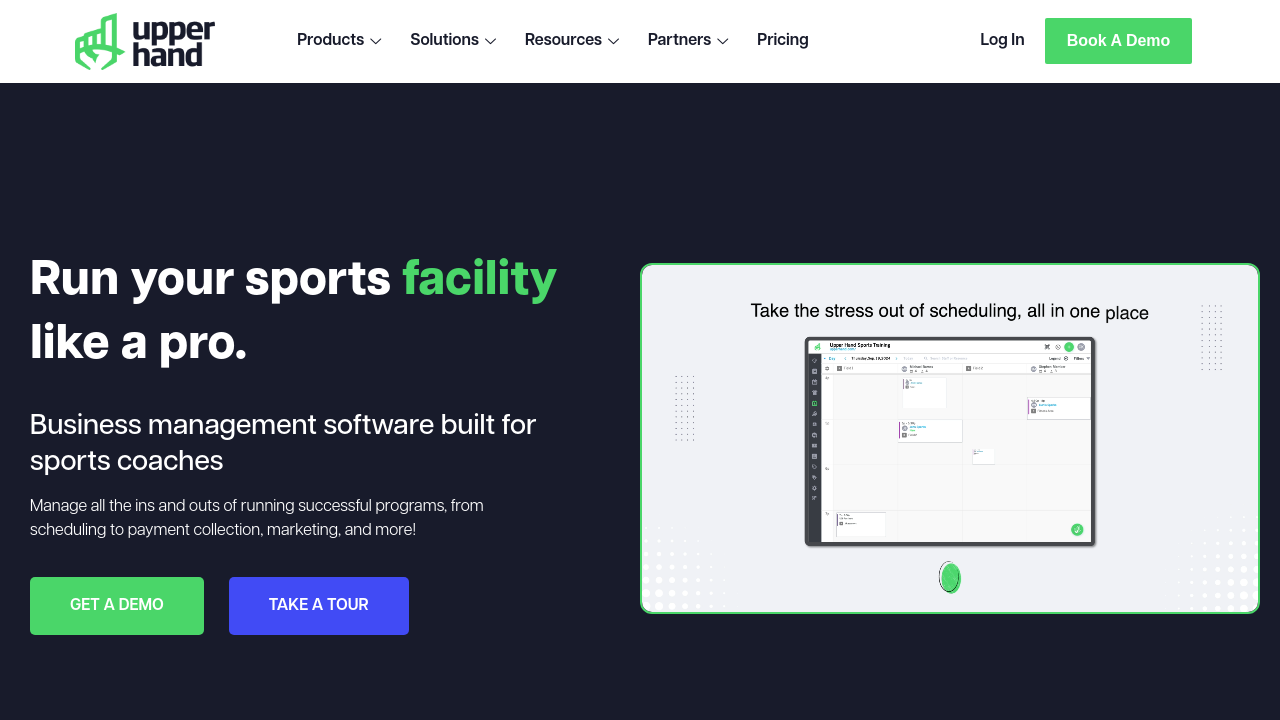Image resolution: width=1280 pixels, height=720 pixels.
Task: Click the green oval marker below tablet
Action: click(950, 577)
